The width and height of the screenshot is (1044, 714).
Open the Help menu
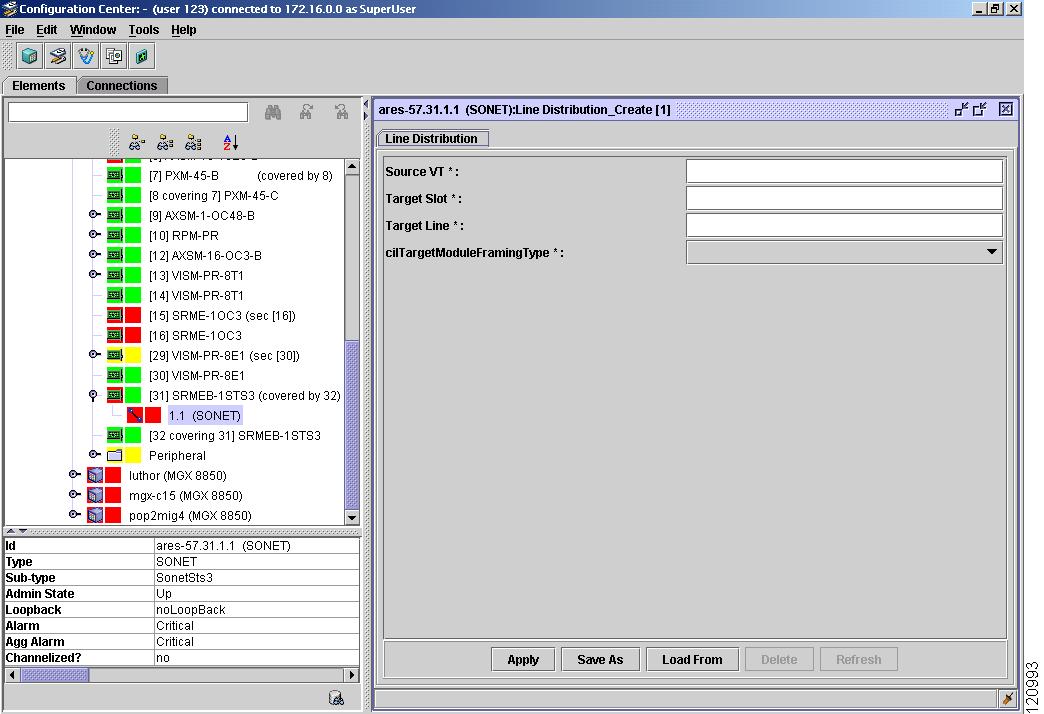click(x=184, y=30)
